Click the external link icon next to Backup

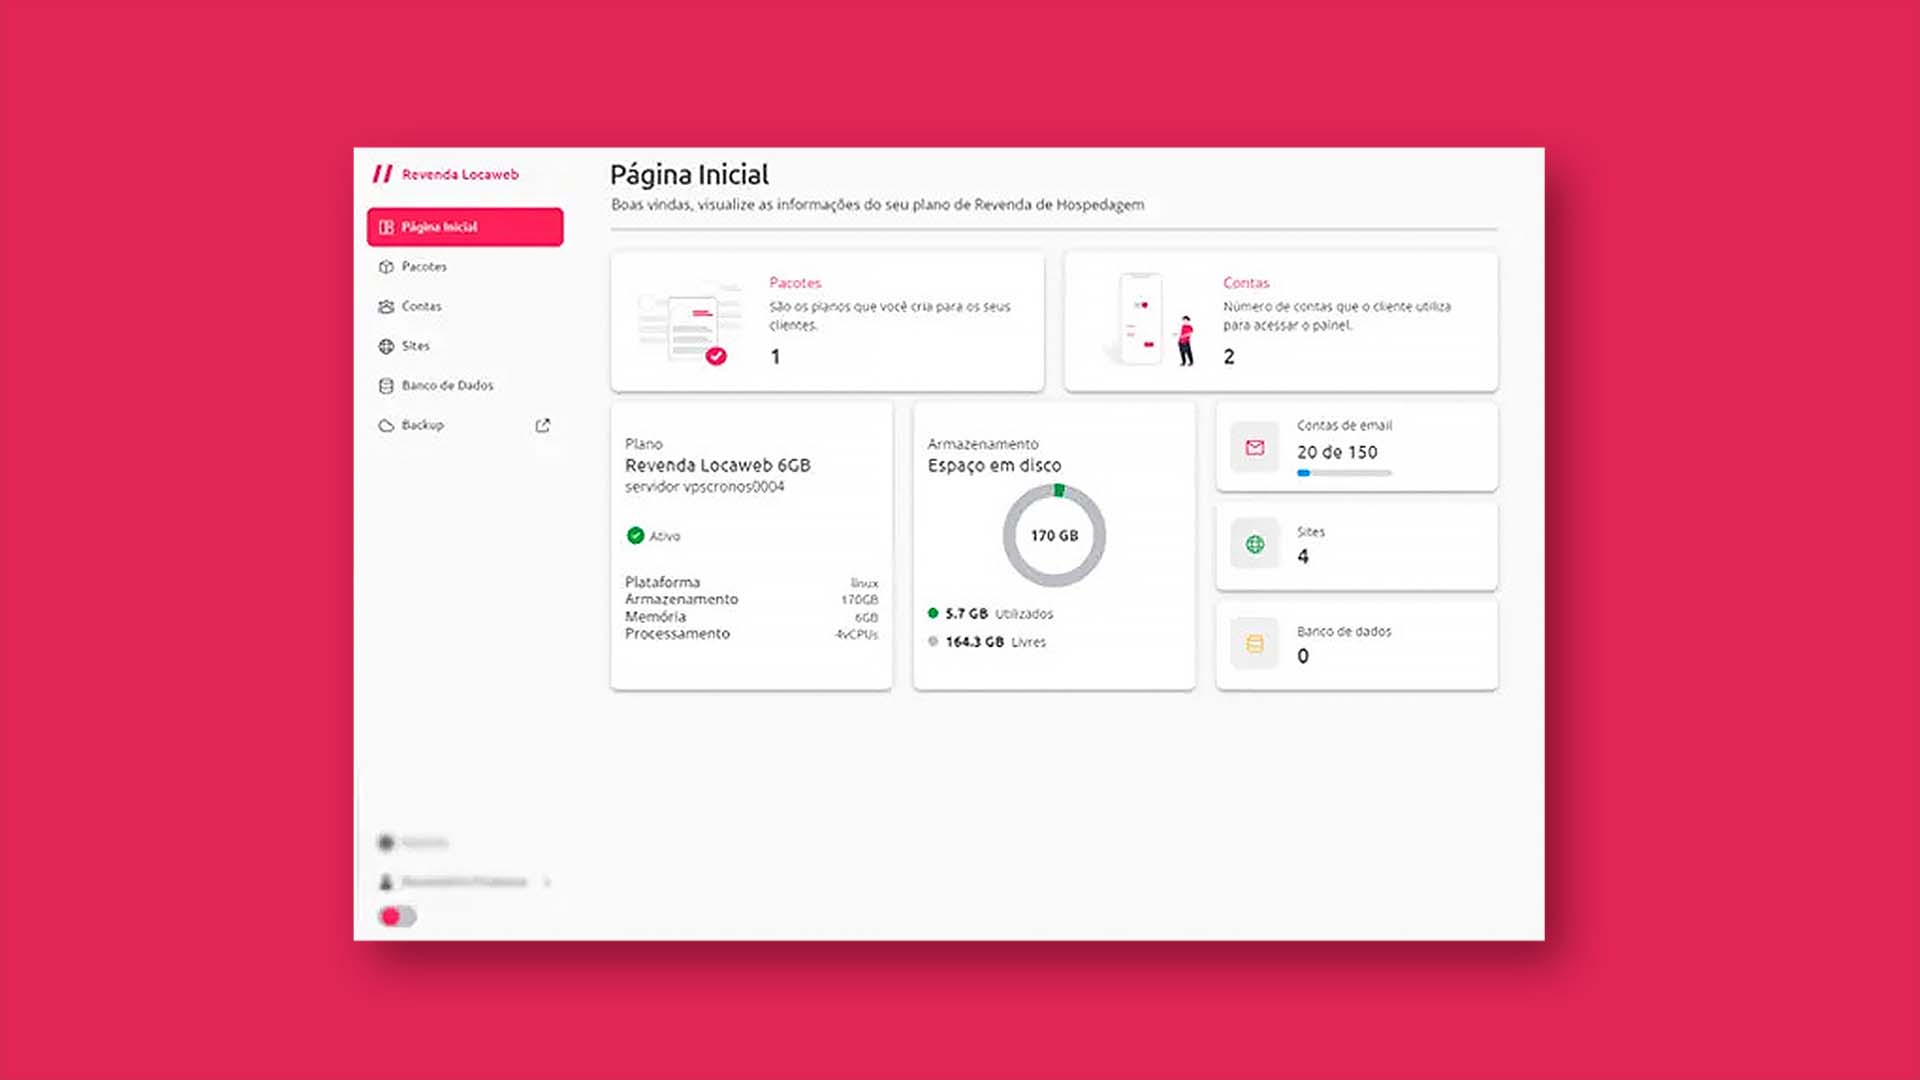pyautogui.click(x=543, y=425)
